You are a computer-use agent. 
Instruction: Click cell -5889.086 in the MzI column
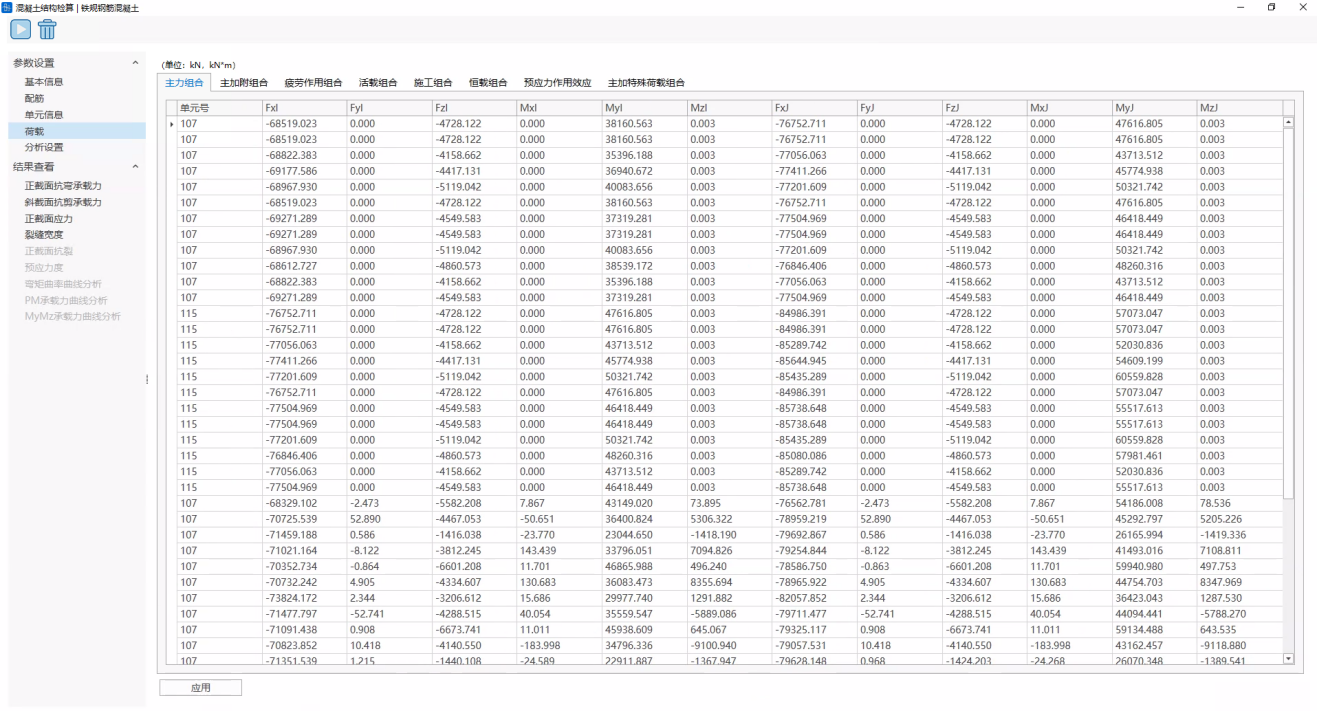729,614
